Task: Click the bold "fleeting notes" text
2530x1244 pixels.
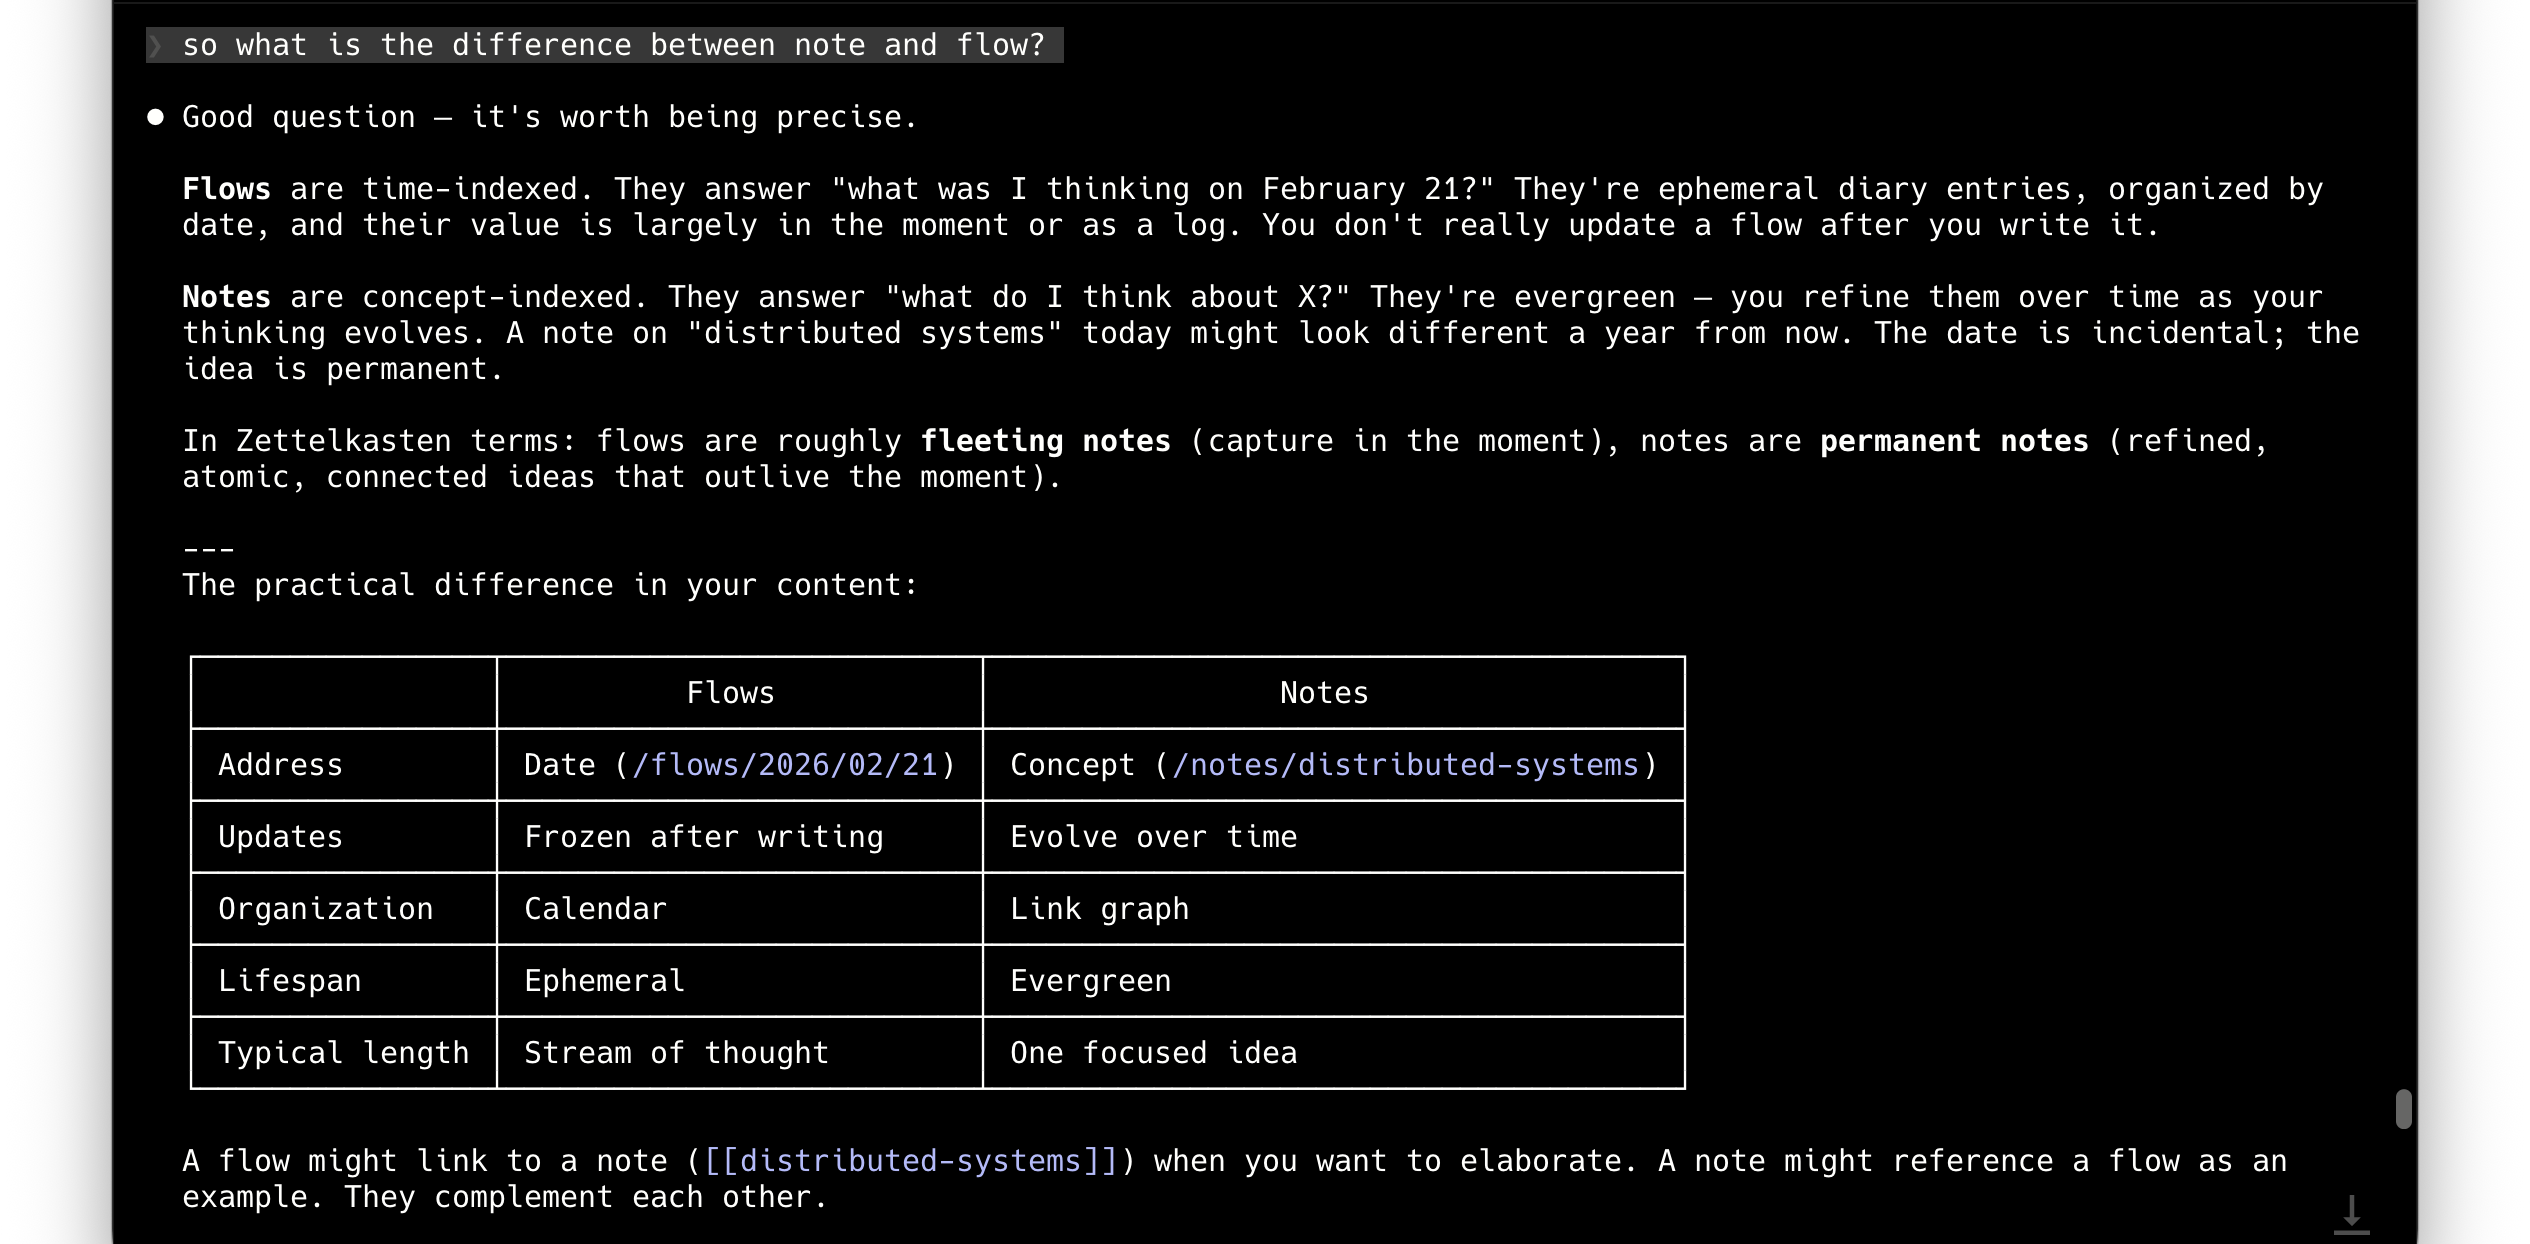Action: (1045, 441)
